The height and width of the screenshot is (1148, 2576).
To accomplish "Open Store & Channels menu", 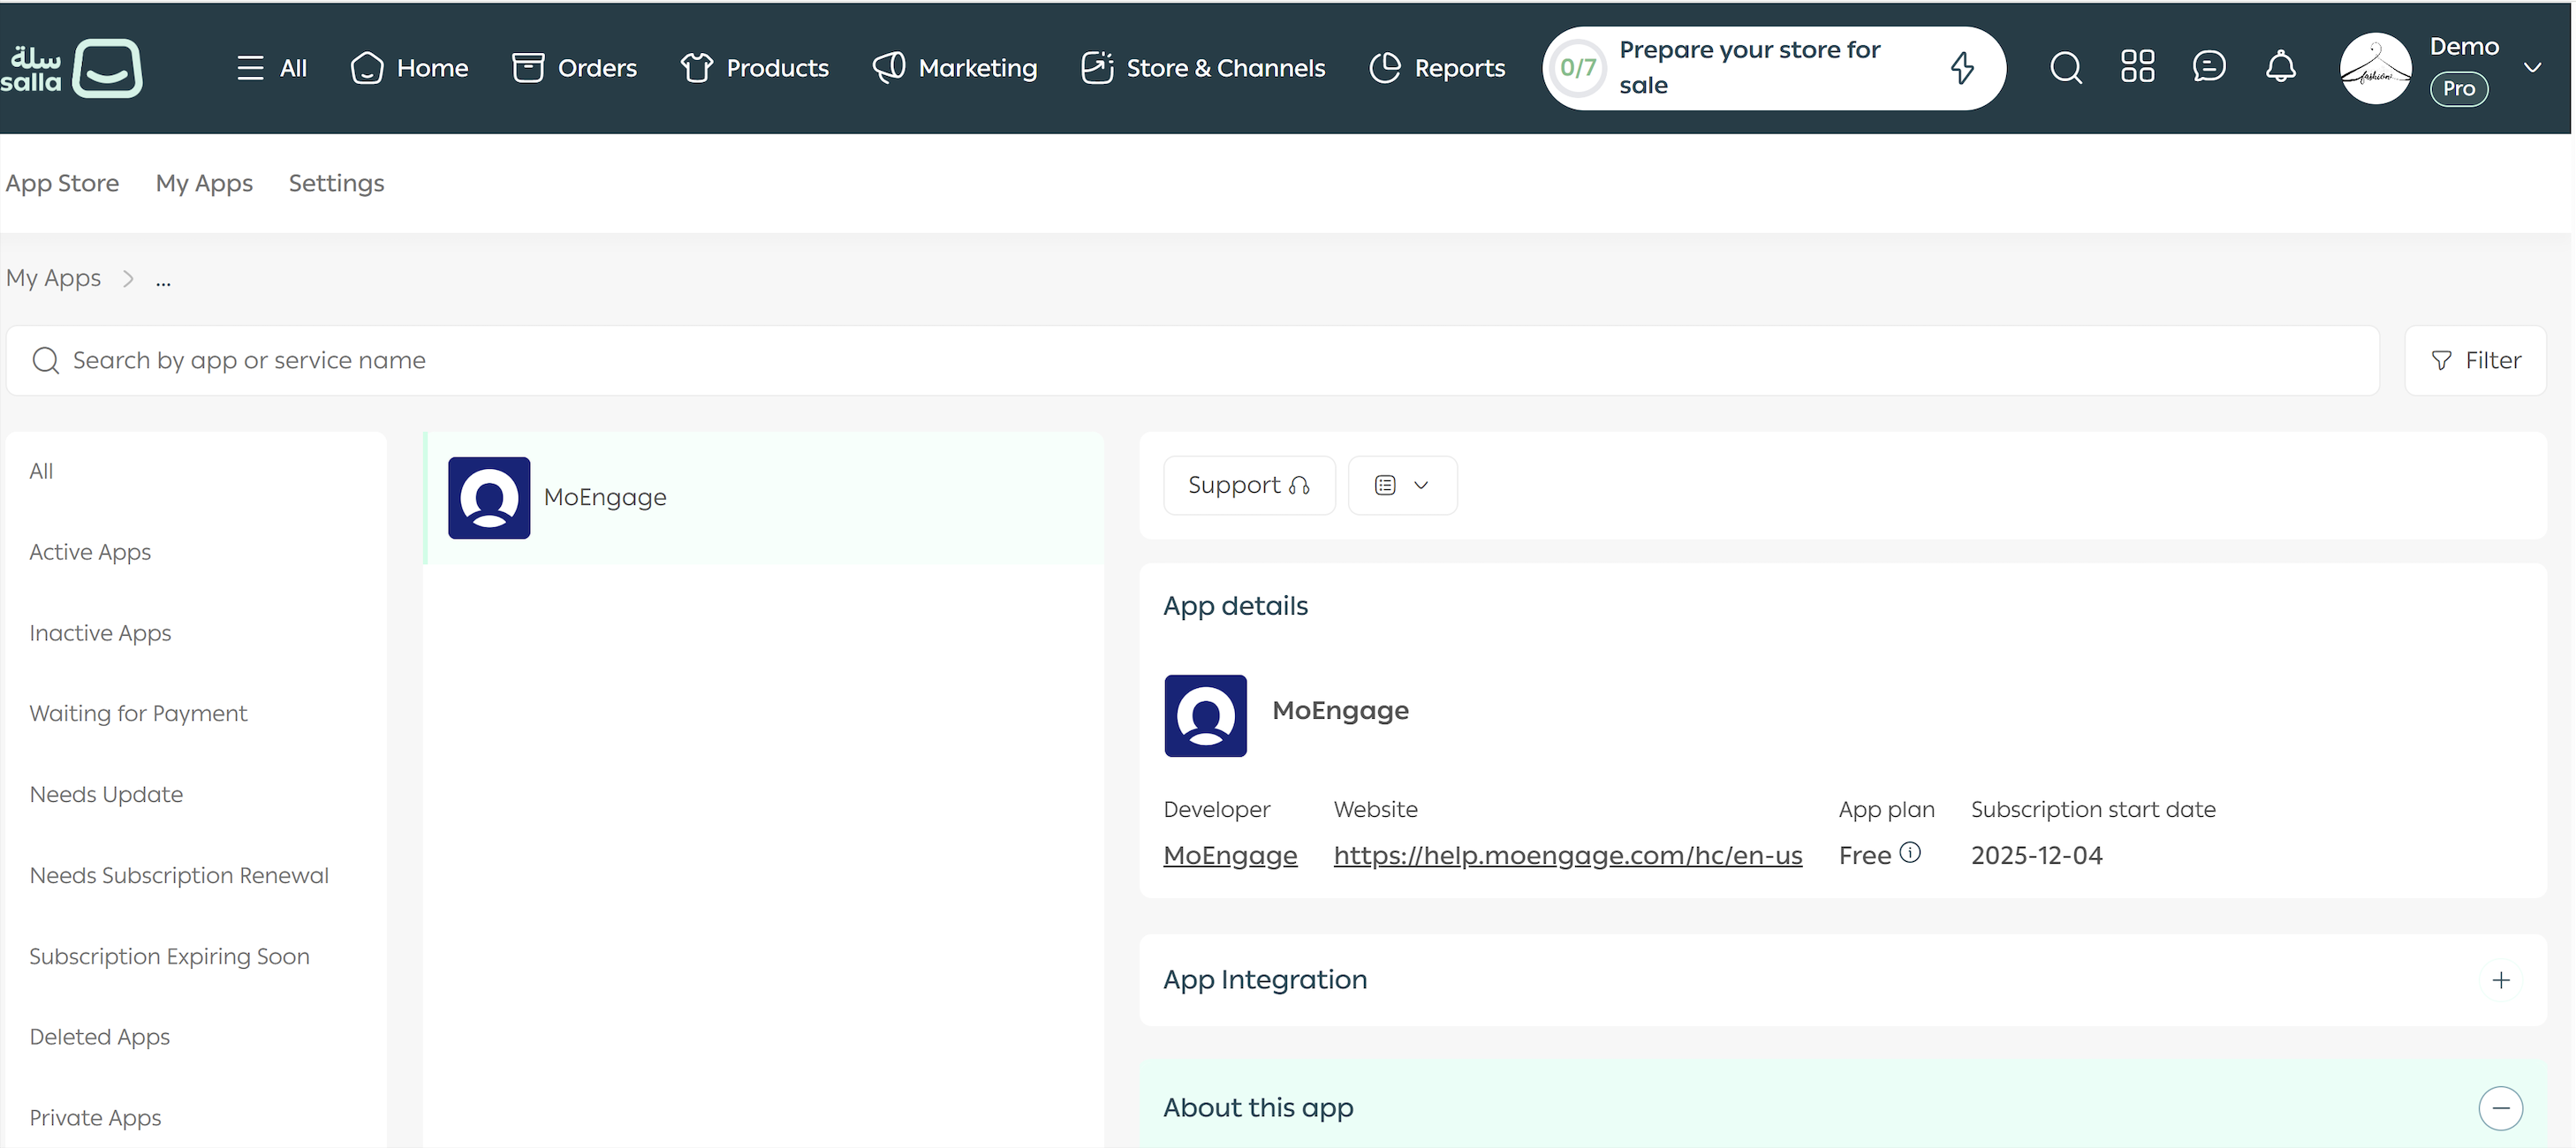I will (x=1203, y=68).
